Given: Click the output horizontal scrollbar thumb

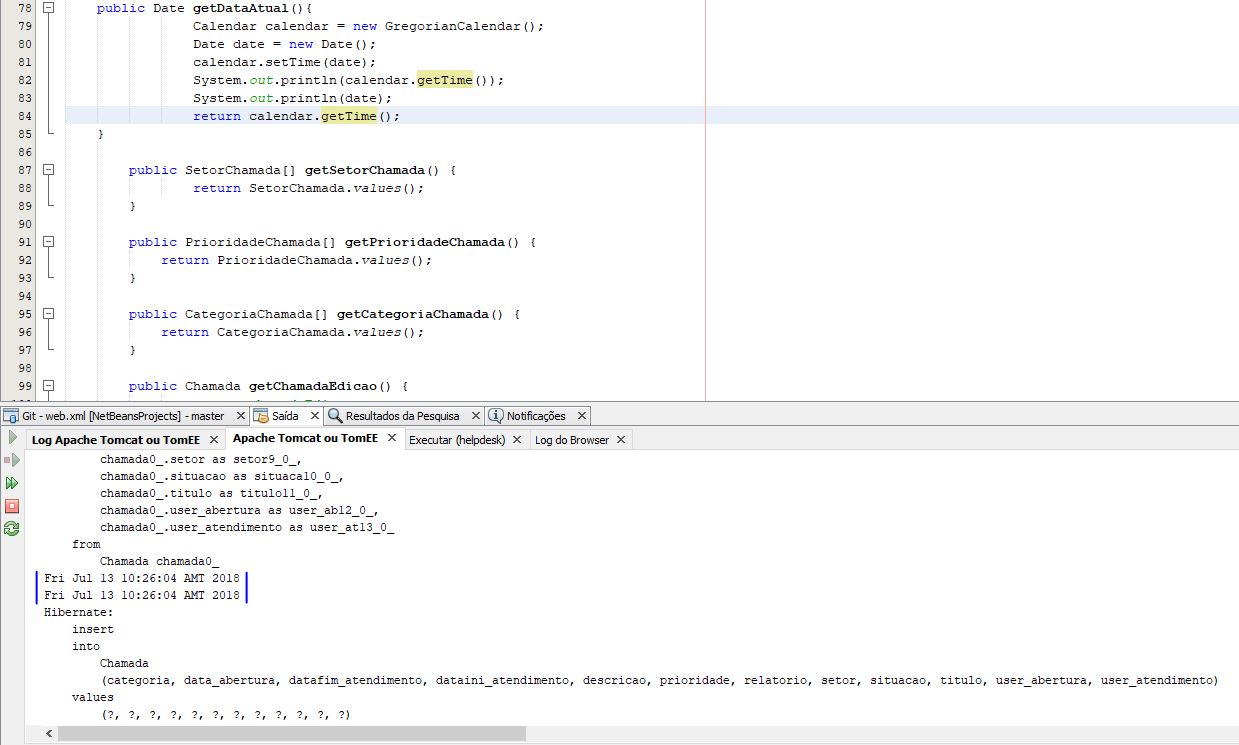Looking at the screenshot, I should coord(291,734).
